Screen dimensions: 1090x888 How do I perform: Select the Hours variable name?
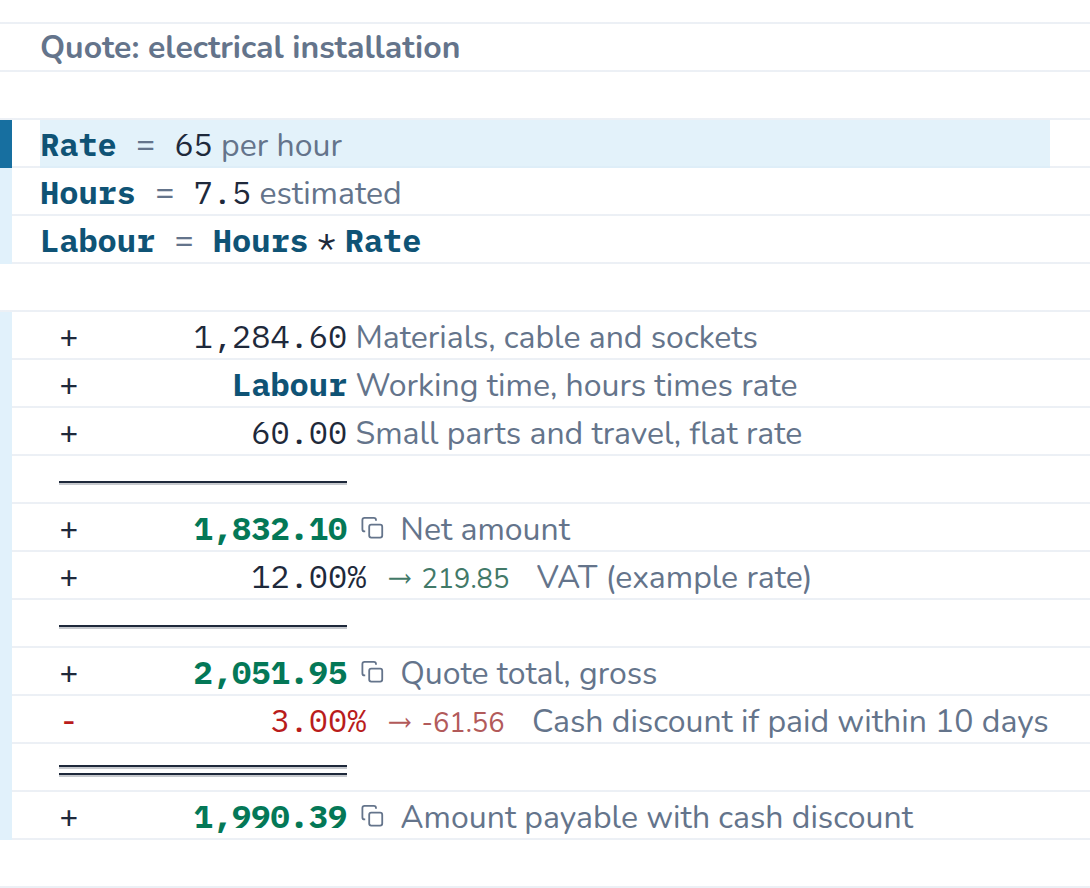tap(88, 193)
